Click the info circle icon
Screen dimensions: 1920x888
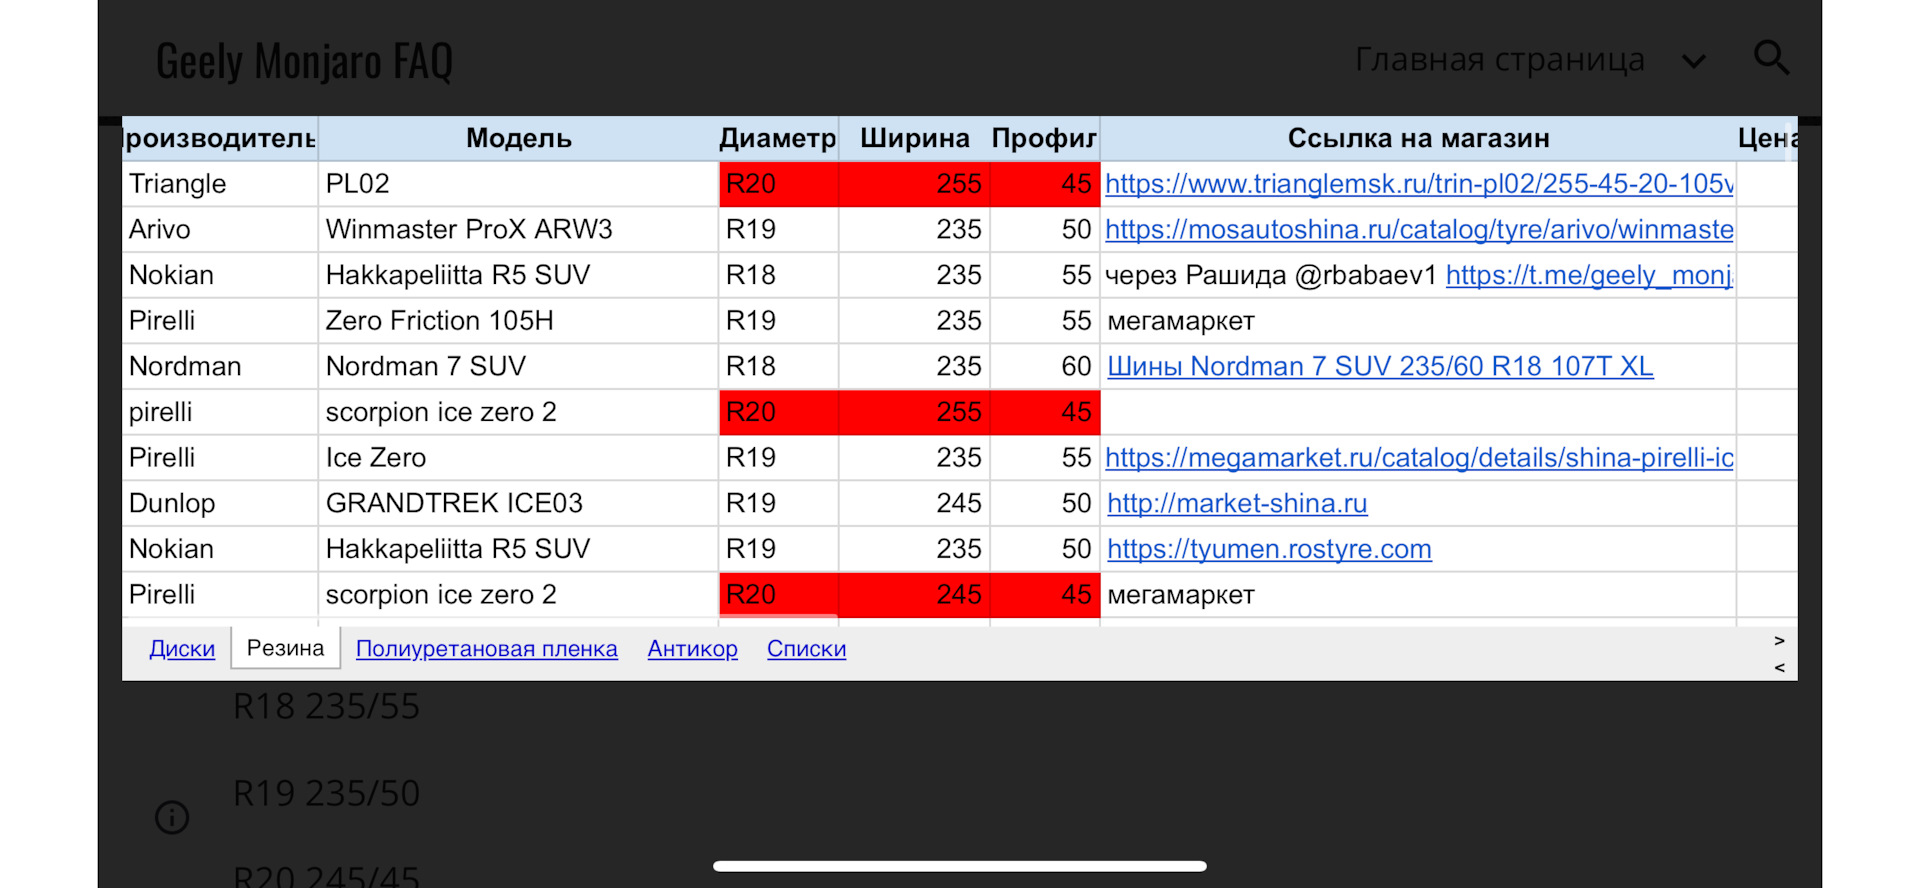coord(172,817)
